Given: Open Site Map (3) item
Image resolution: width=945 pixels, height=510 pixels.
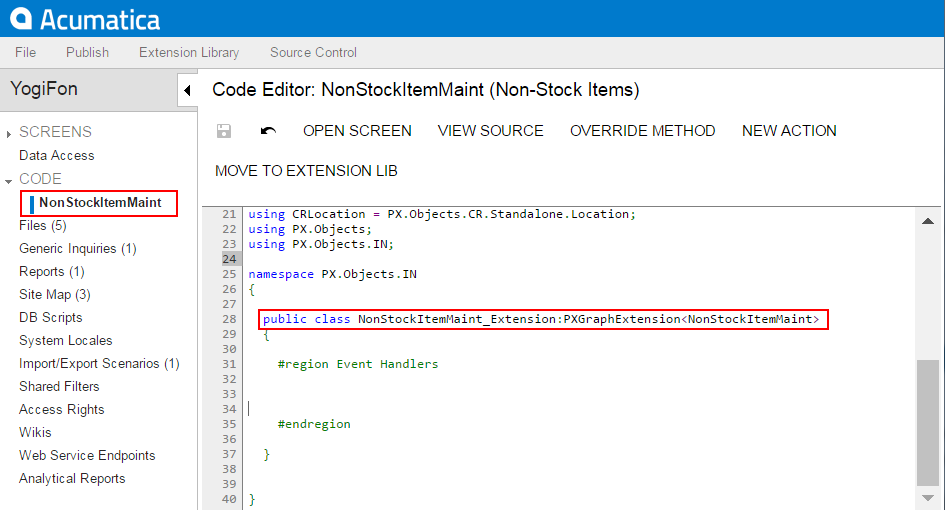Looking at the screenshot, I should click(55, 294).
